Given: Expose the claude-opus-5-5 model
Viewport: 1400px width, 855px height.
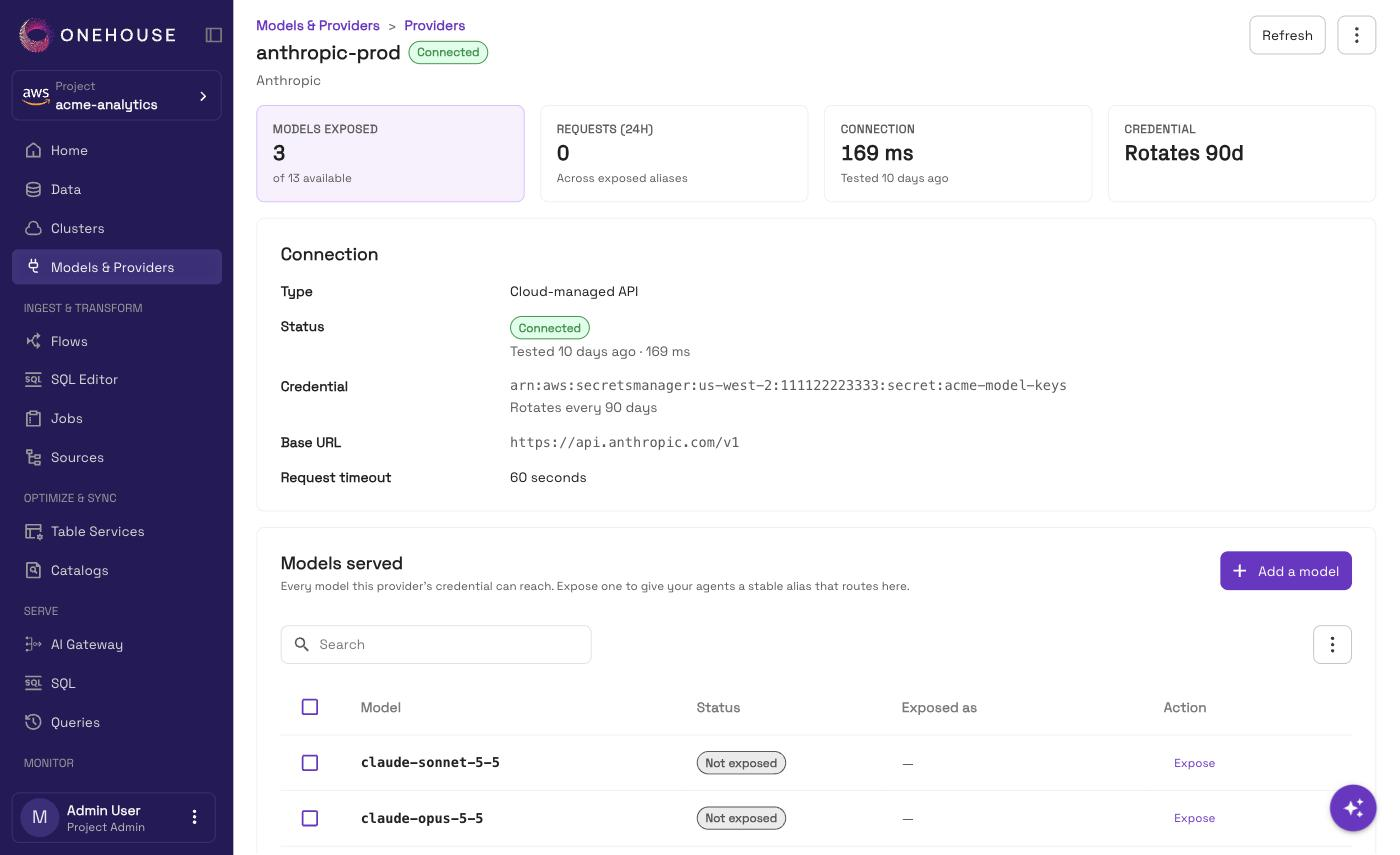Looking at the screenshot, I should [x=1194, y=818].
